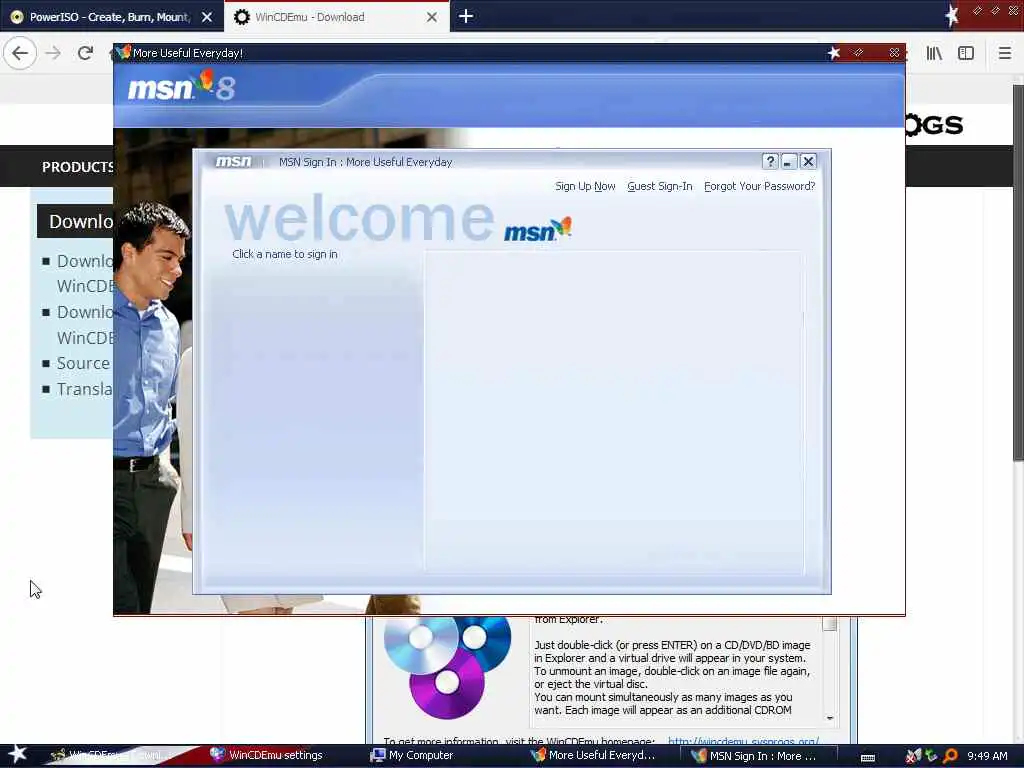
Task: Open the Firefox hamburger menu
Action: pos(1004,53)
